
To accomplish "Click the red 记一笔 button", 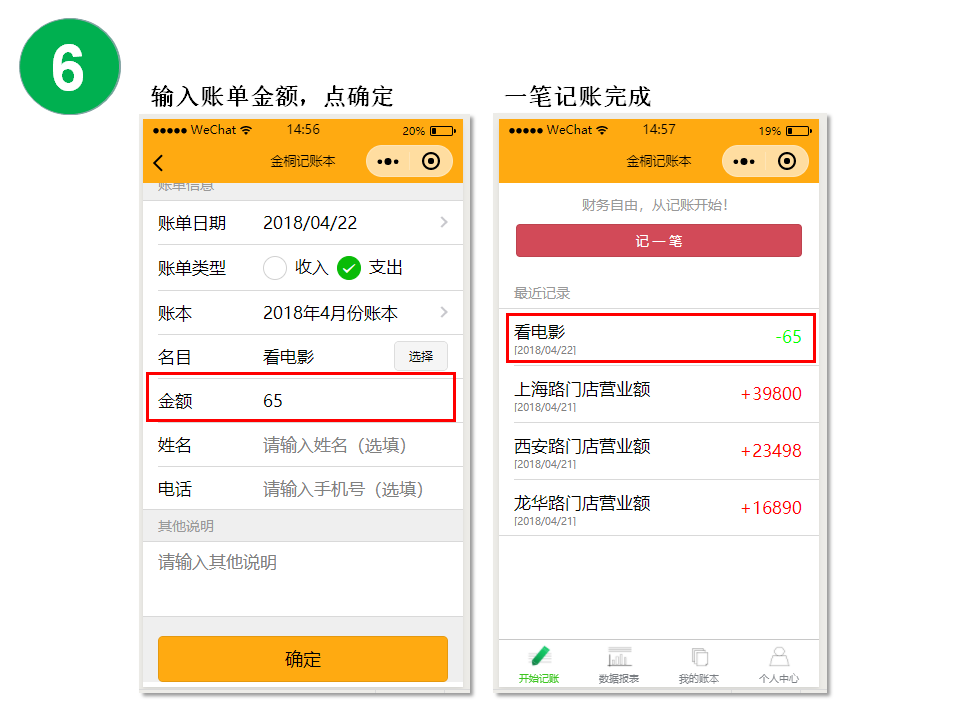I will coord(659,241).
